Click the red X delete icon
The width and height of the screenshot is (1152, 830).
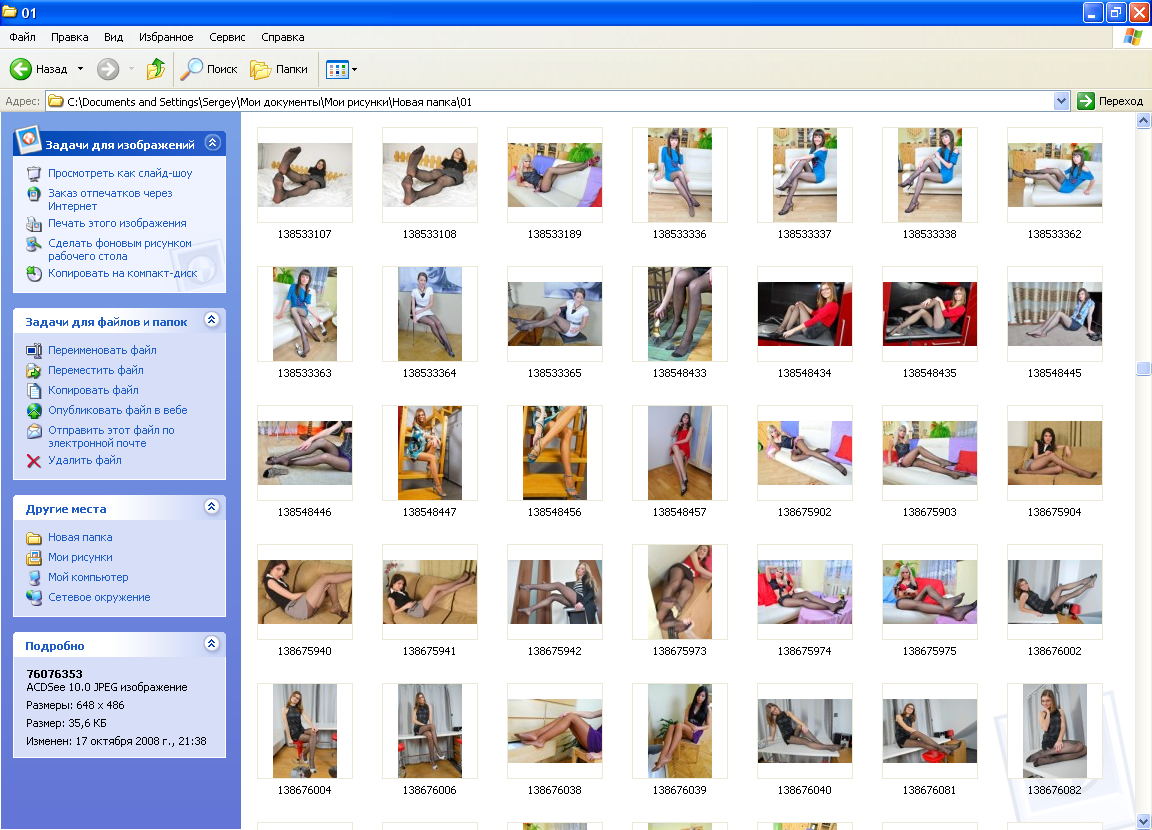click(x=34, y=461)
